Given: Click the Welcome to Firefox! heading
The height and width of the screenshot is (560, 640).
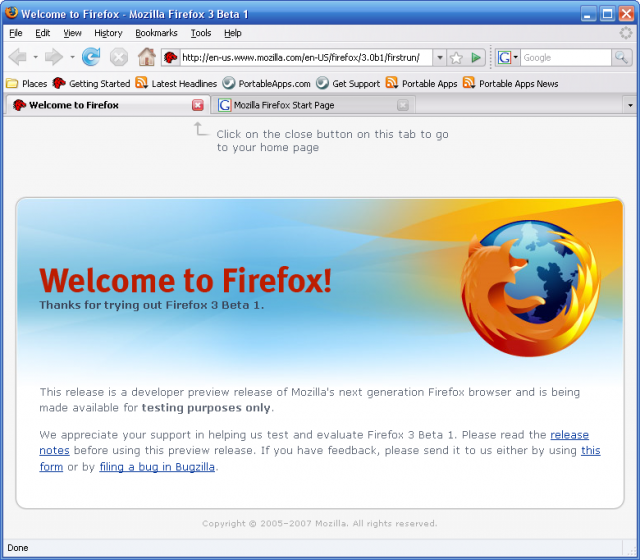Looking at the screenshot, I should point(186,280).
